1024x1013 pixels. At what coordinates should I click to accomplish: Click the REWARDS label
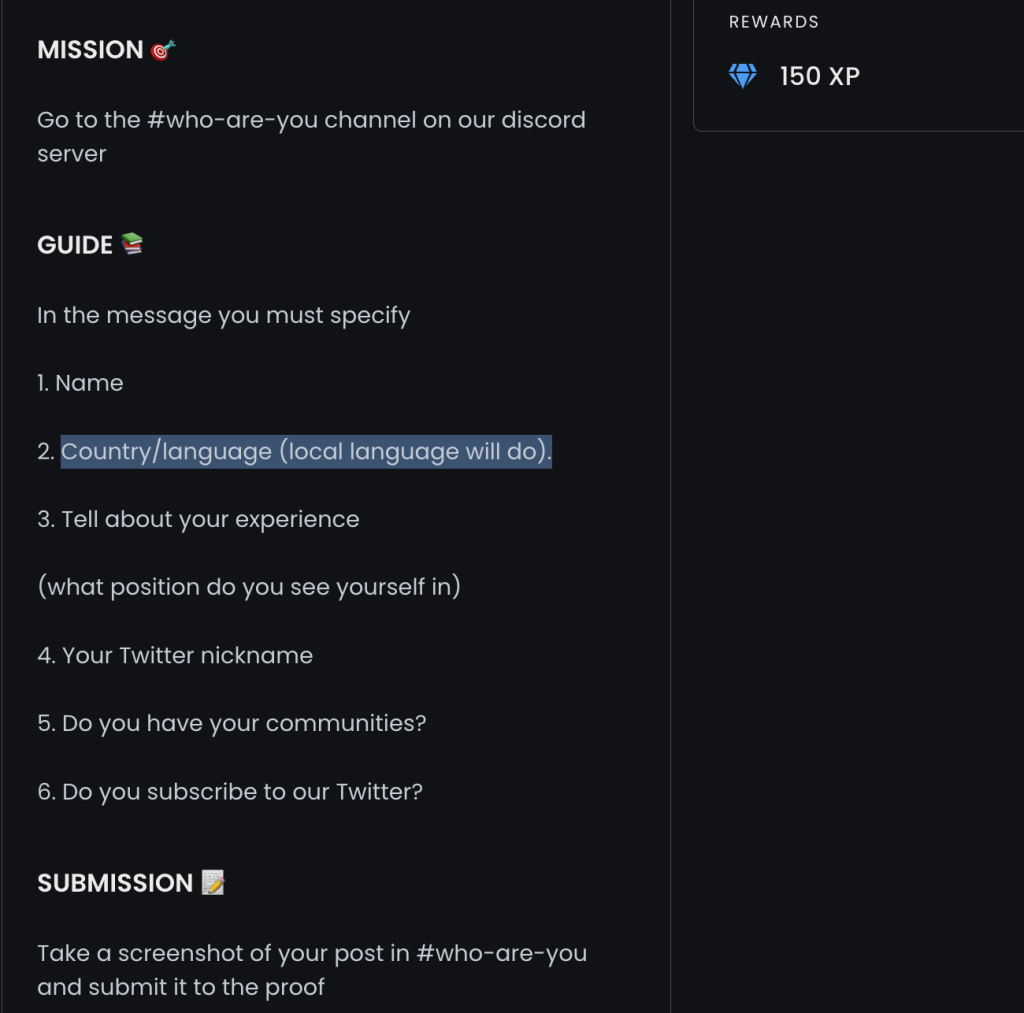pyautogui.click(x=774, y=22)
